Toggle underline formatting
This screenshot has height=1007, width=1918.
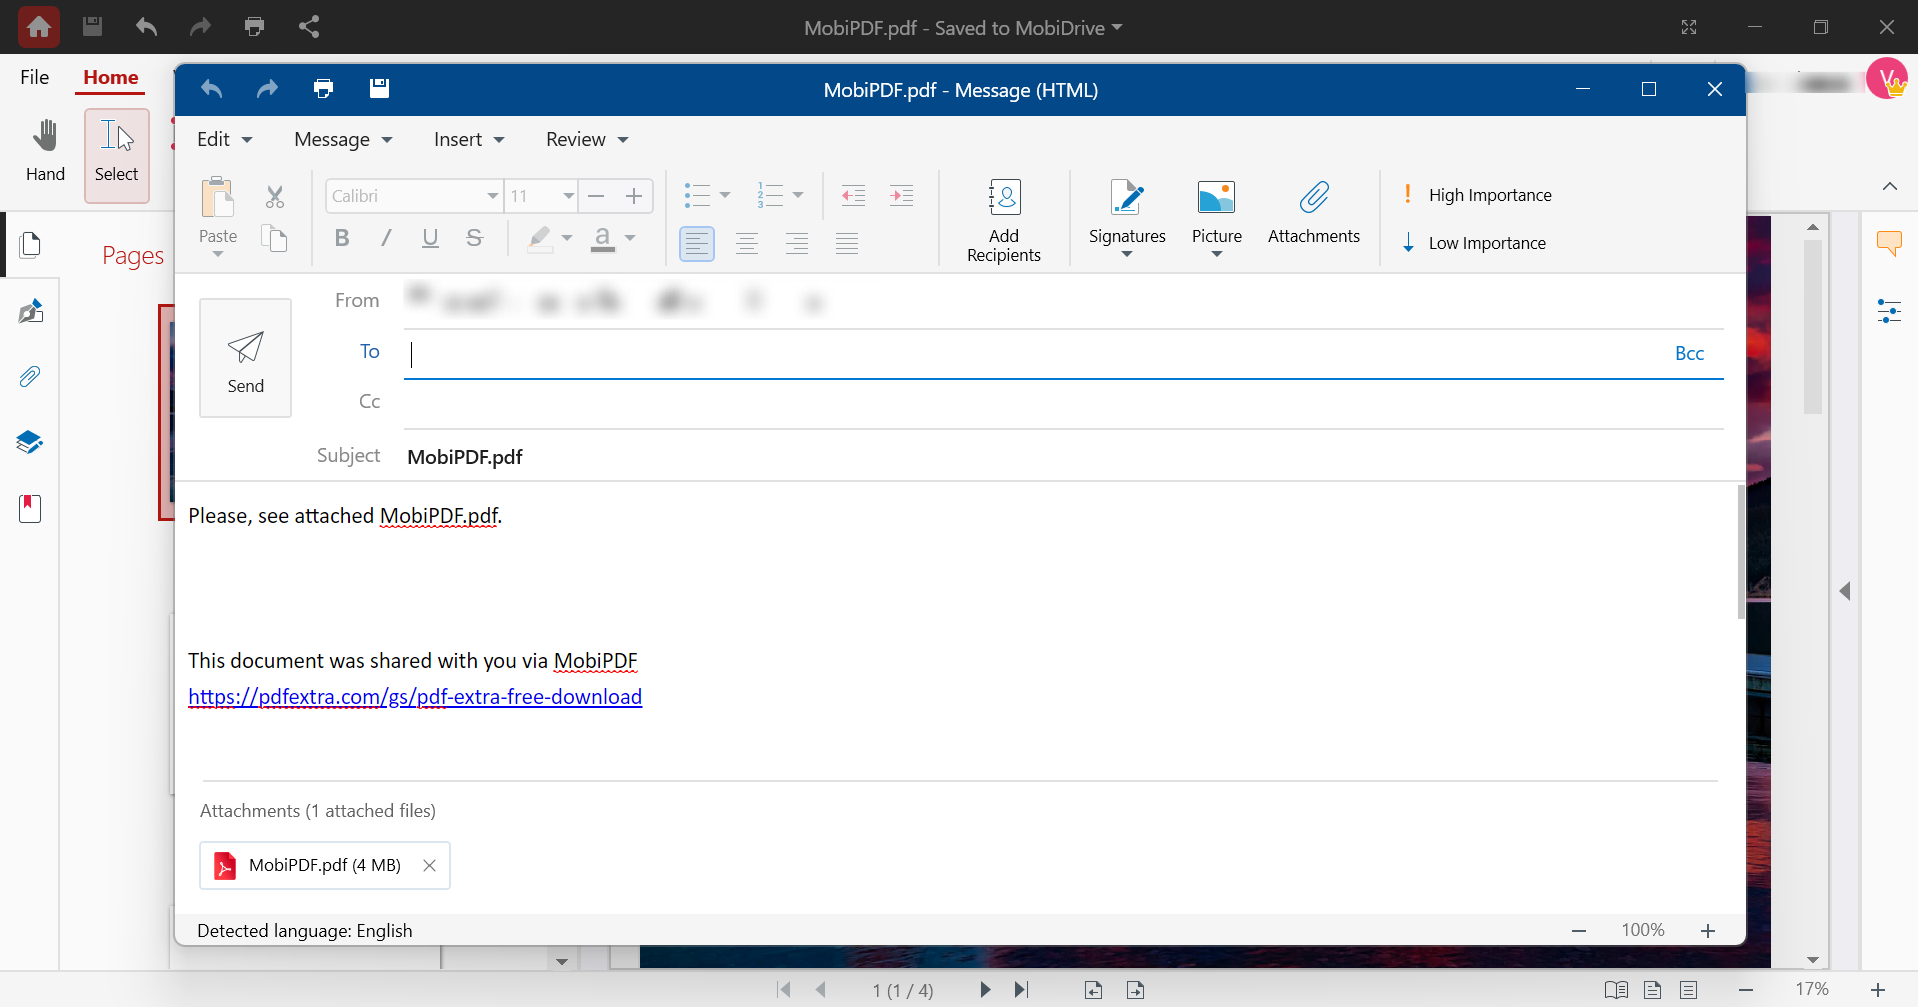pos(430,238)
